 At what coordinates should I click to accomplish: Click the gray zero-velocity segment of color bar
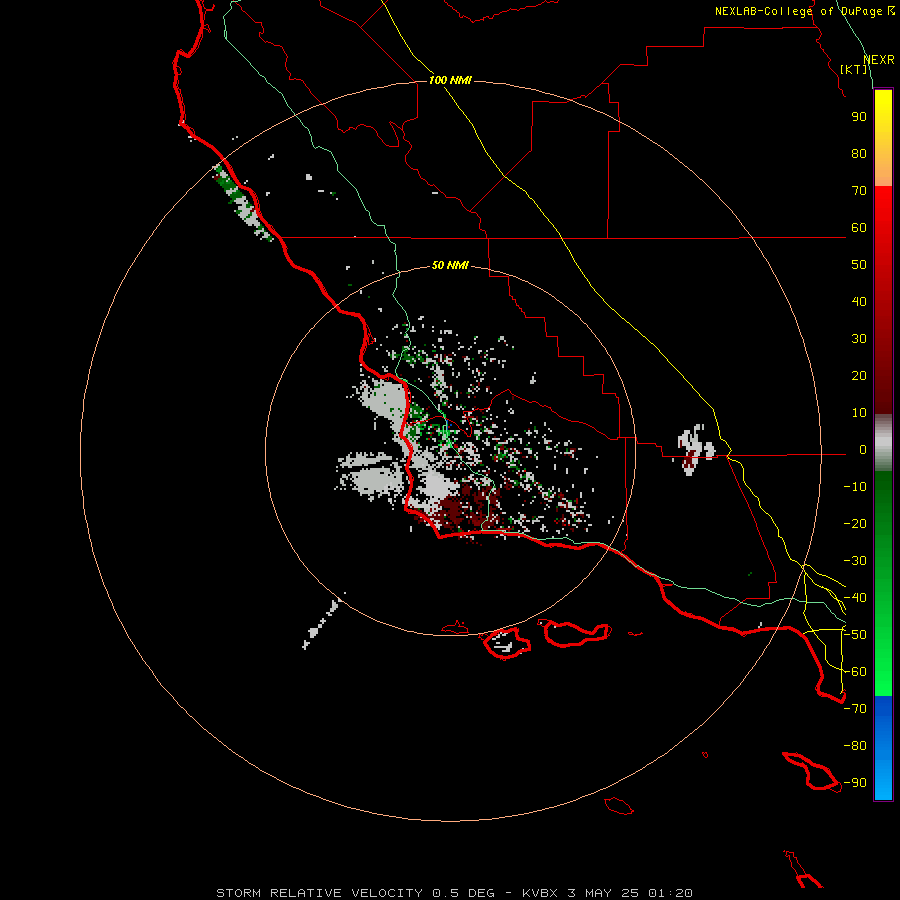click(x=883, y=443)
